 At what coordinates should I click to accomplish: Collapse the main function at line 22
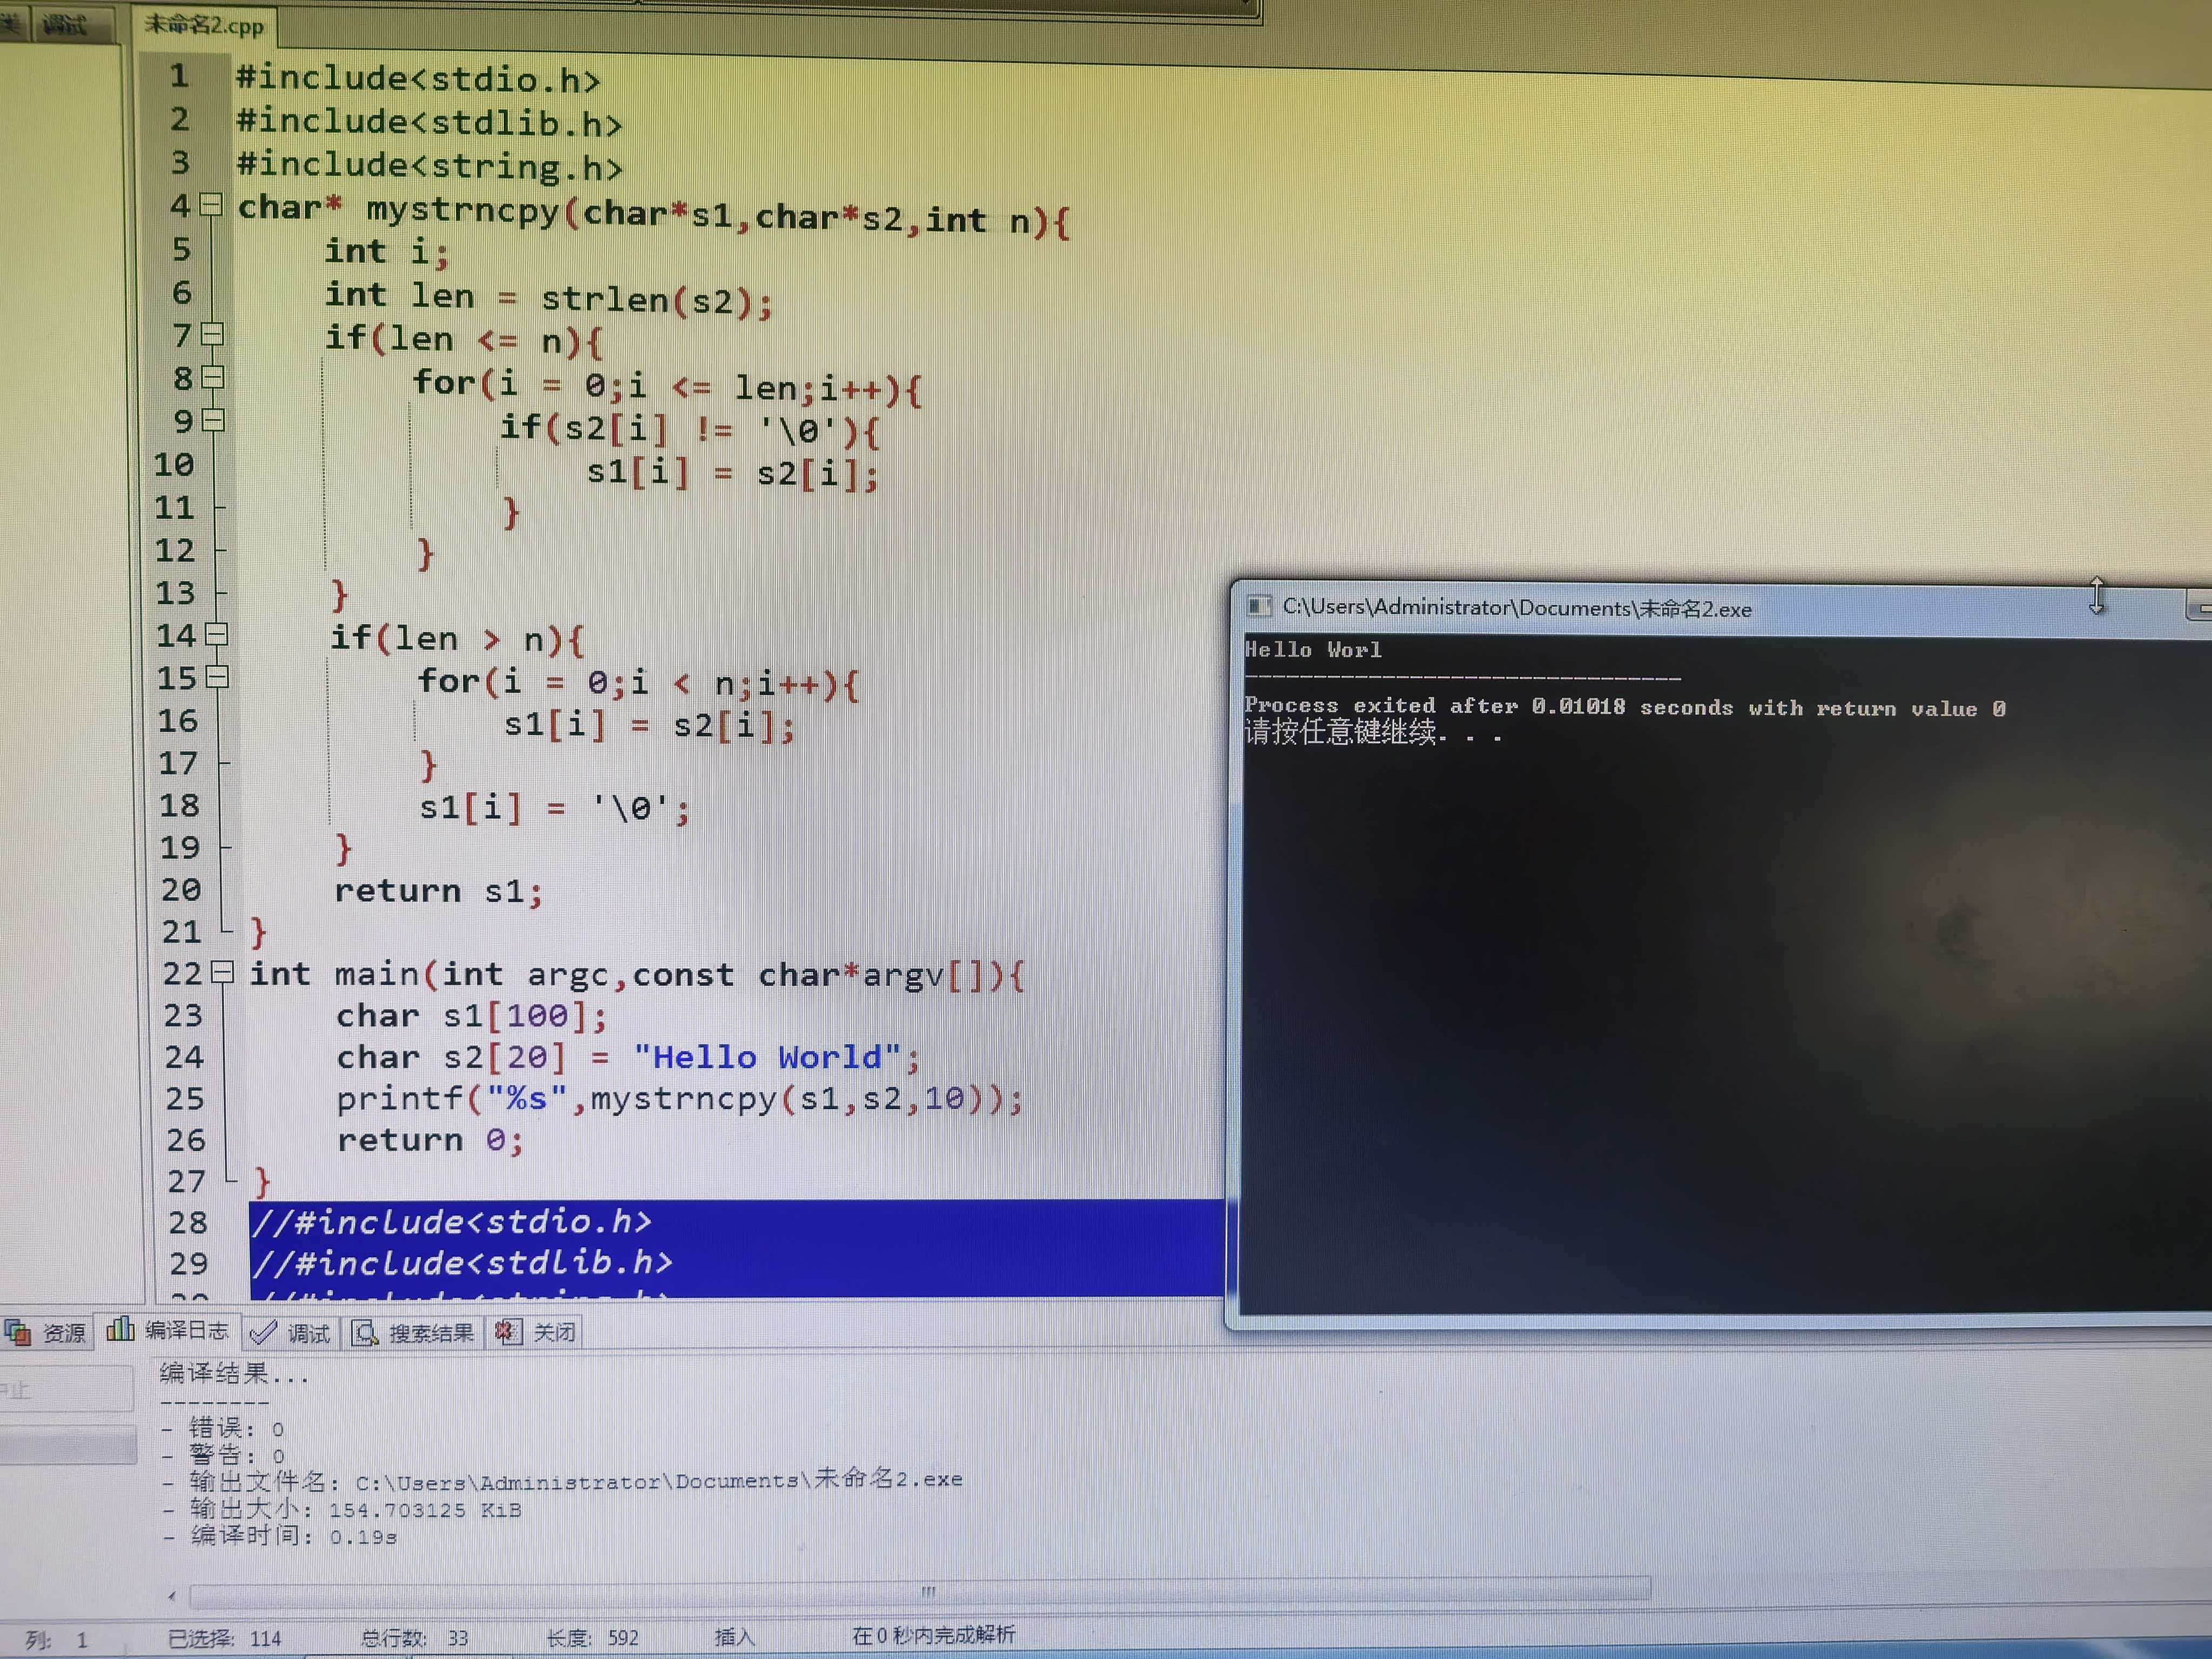(x=223, y=972)
